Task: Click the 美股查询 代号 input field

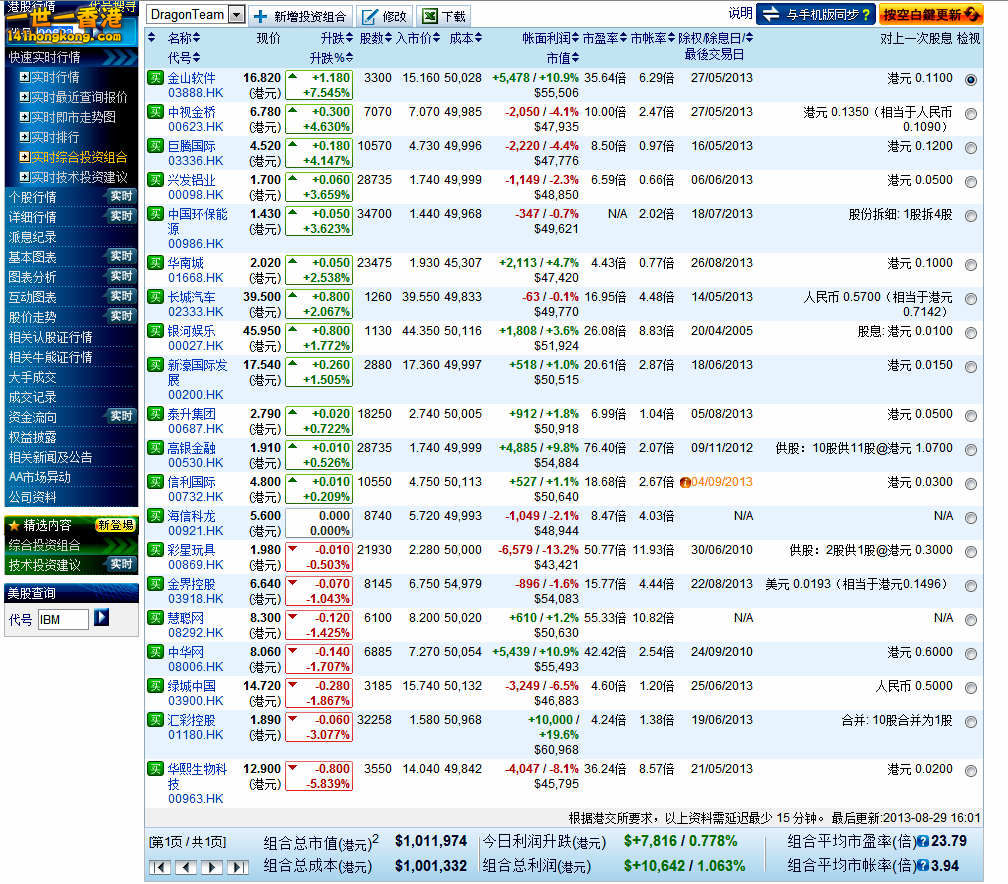Action: [x=63, y=620]
